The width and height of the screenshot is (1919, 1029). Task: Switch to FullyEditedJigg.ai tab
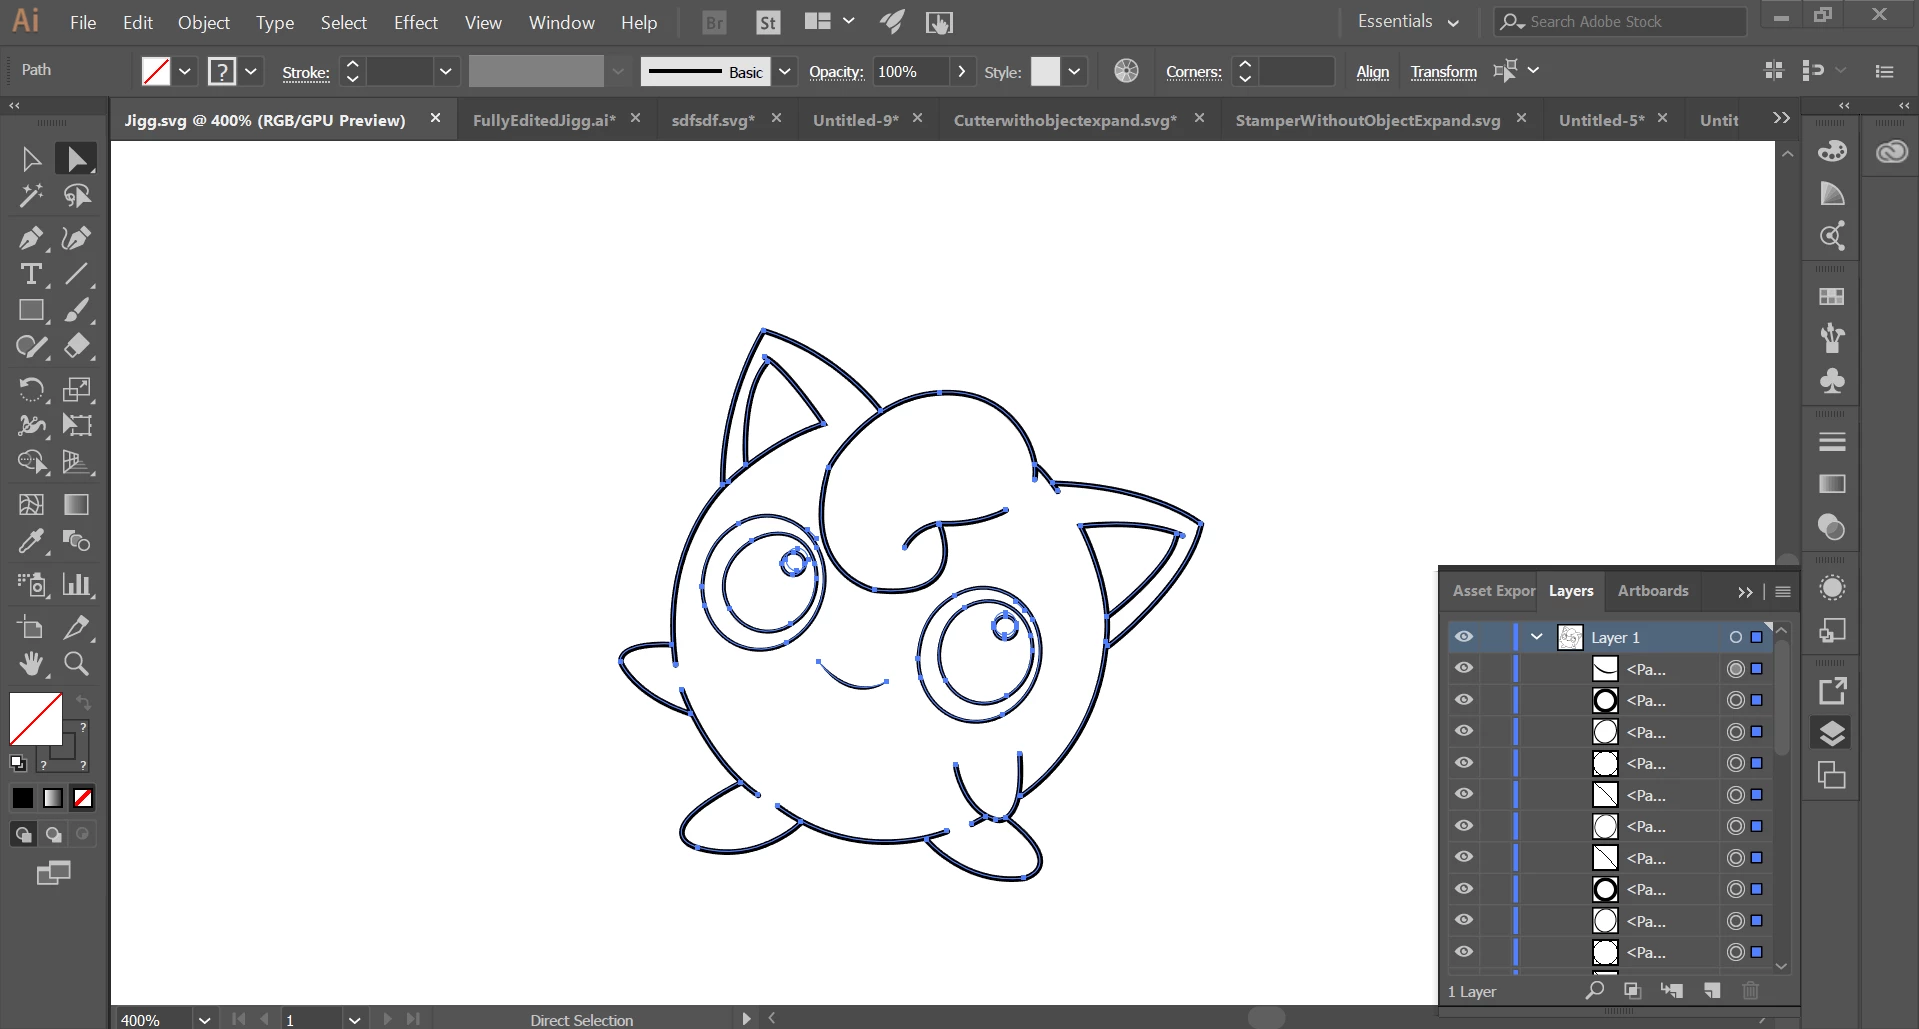(x=544, y=120)
